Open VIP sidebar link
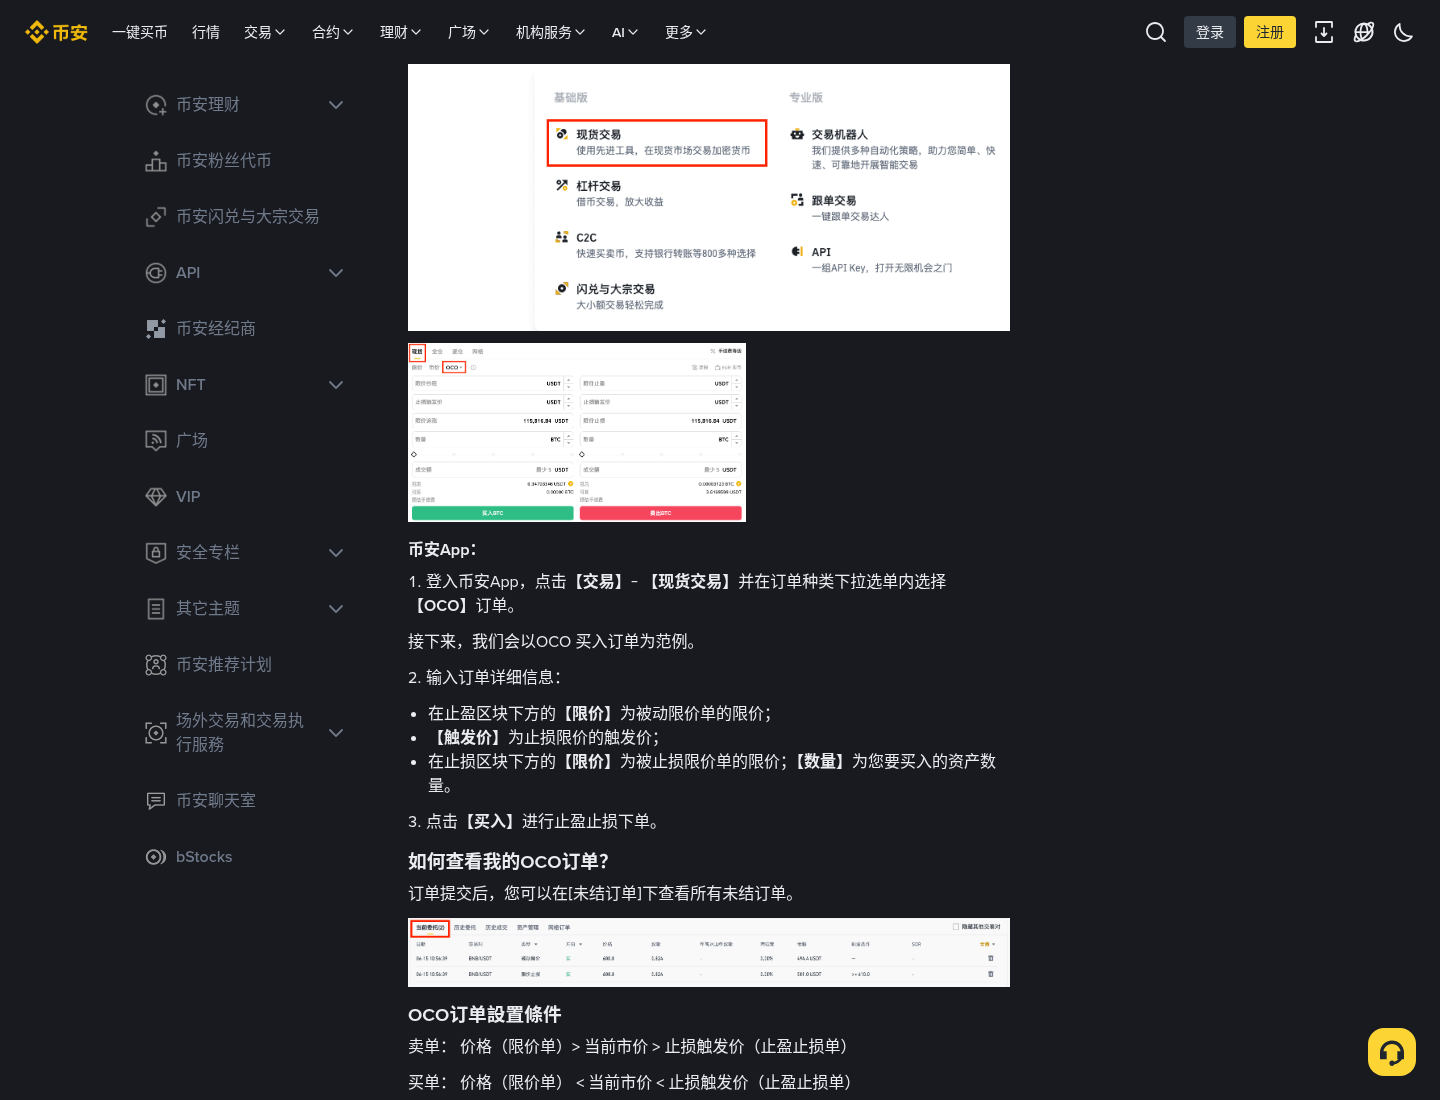Screen dimensions: 1440x1100 pyautogui.click(x=188, y=497)
